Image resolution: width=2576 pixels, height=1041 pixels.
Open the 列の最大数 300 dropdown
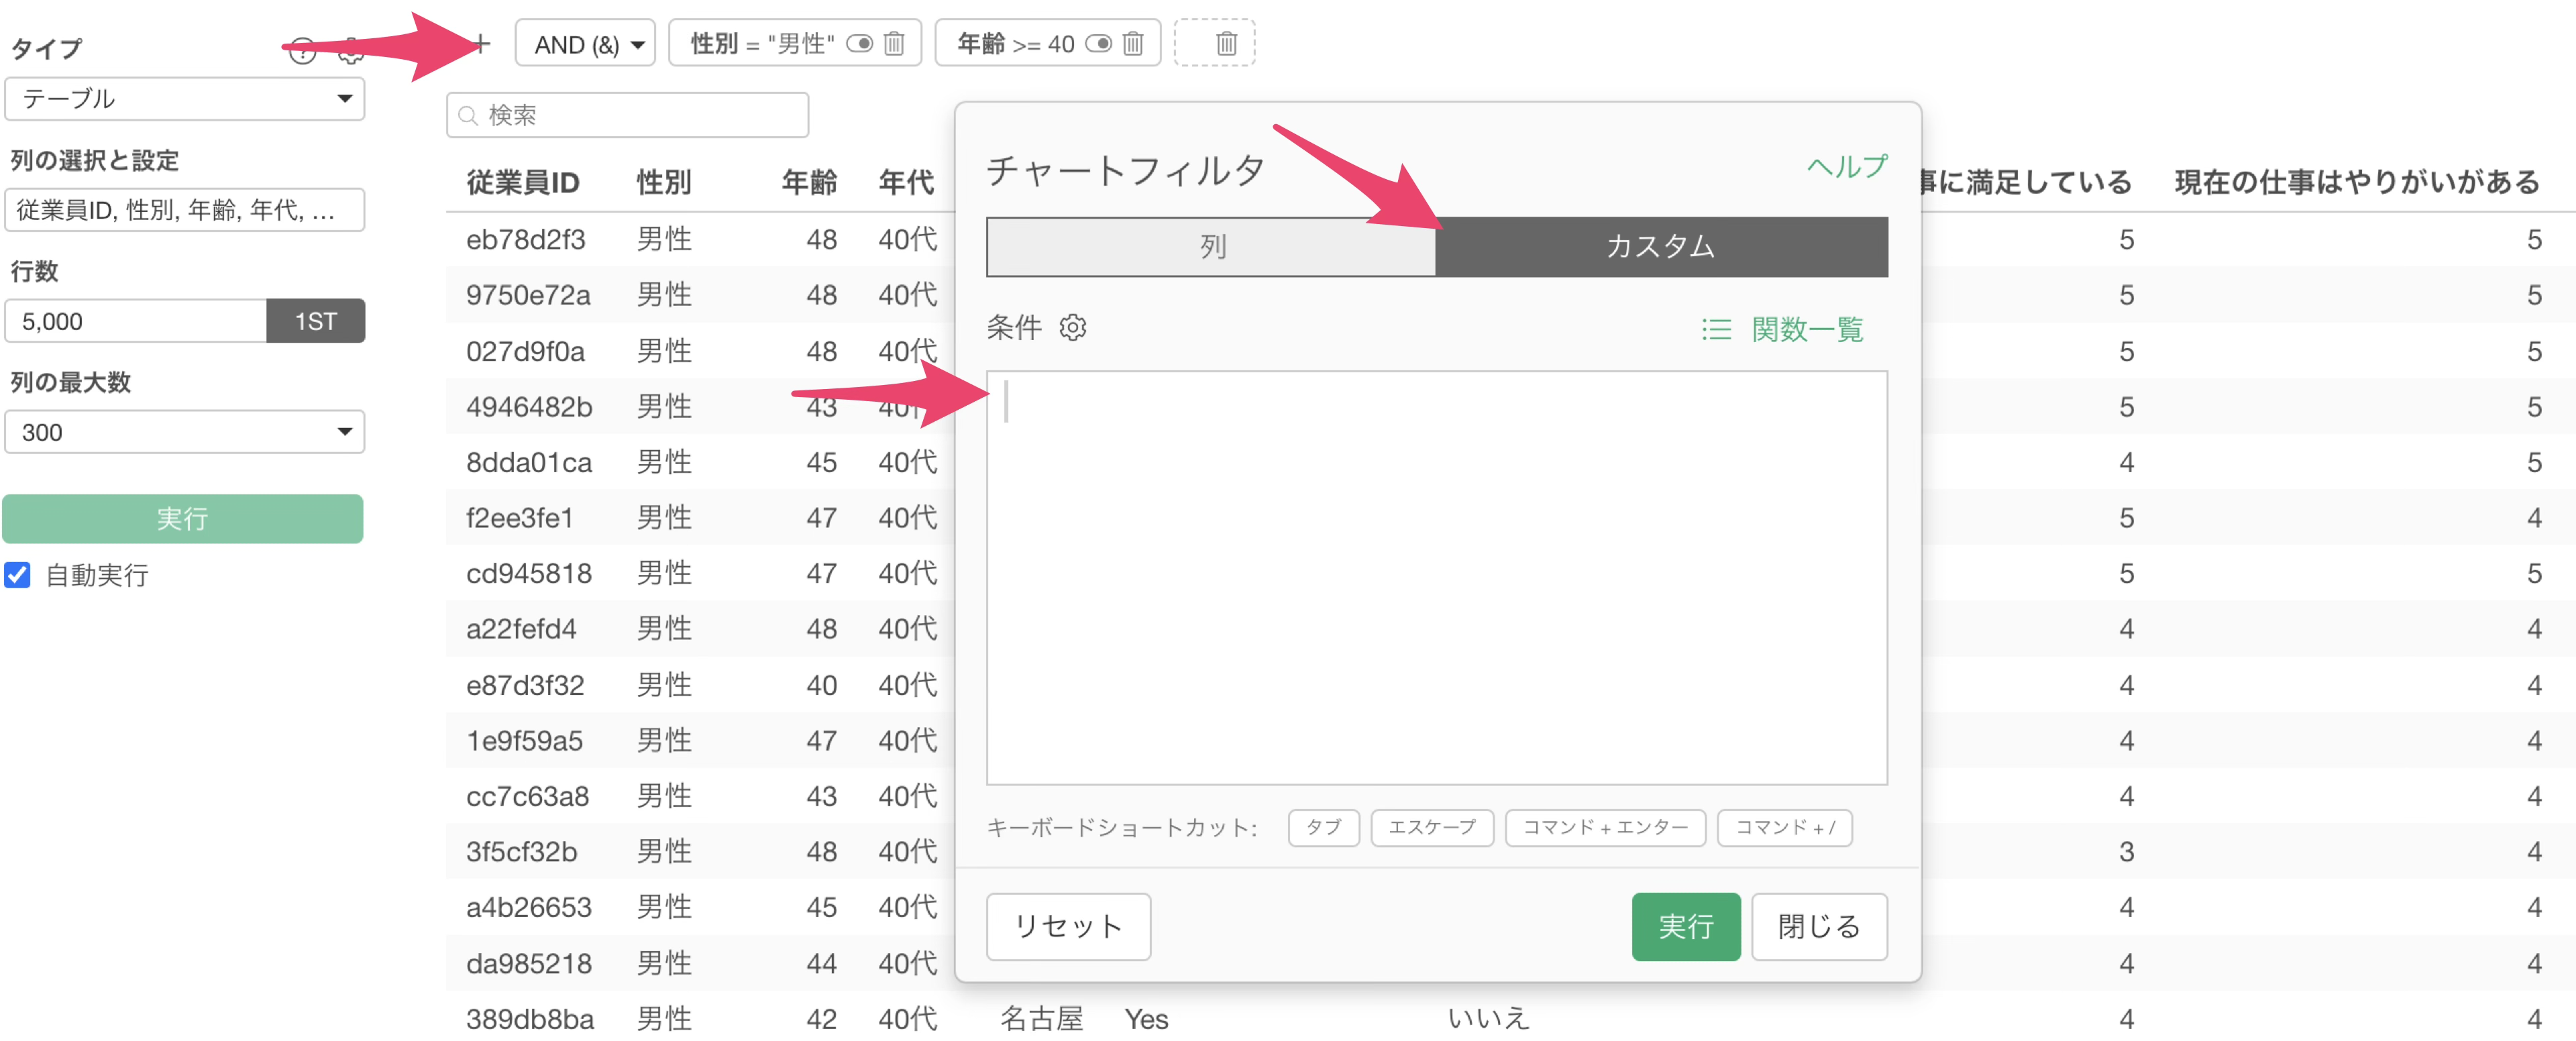(x=184, y=432)
